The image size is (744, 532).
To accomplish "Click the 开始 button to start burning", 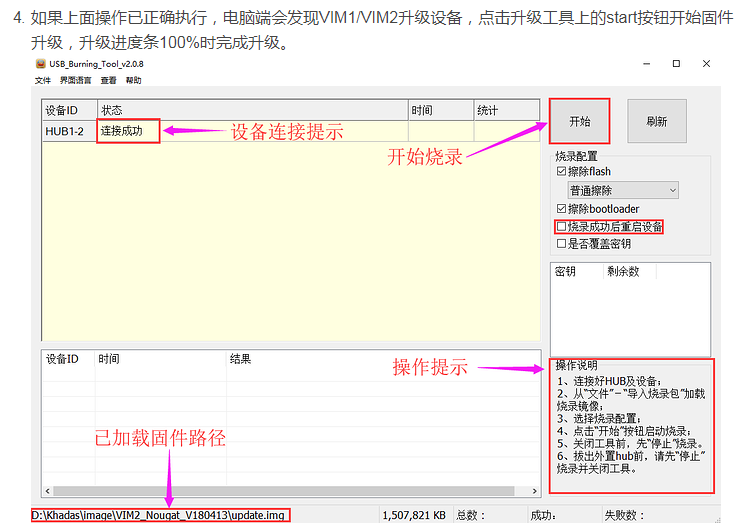I will [579, 121].
